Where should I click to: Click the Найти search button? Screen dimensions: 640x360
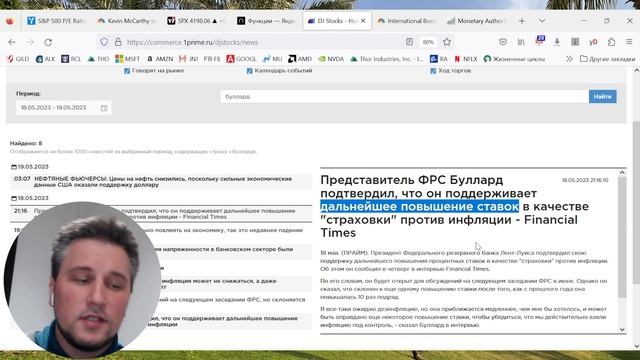pos(602,97)
